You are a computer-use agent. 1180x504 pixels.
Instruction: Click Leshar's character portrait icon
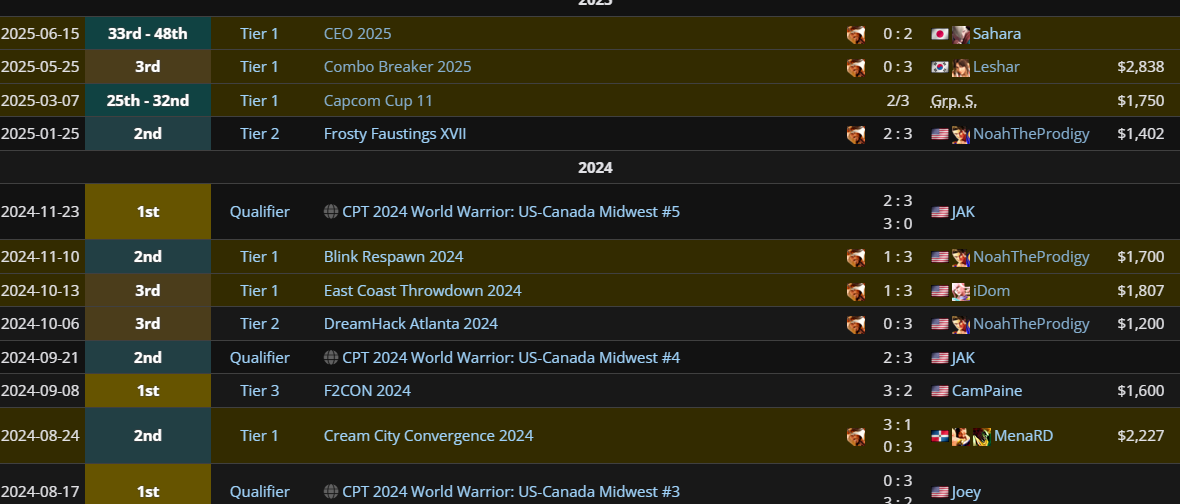click(x=960, y=67)
